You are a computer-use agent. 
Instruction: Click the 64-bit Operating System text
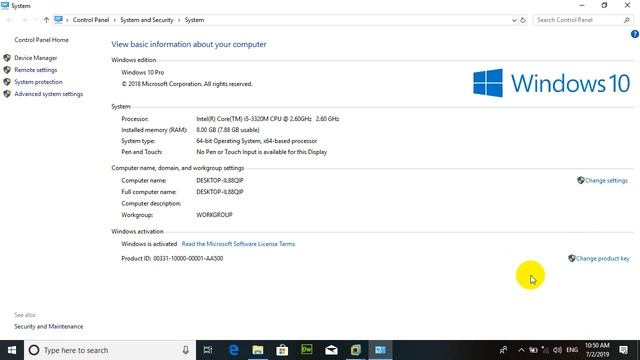click(257, 141)
